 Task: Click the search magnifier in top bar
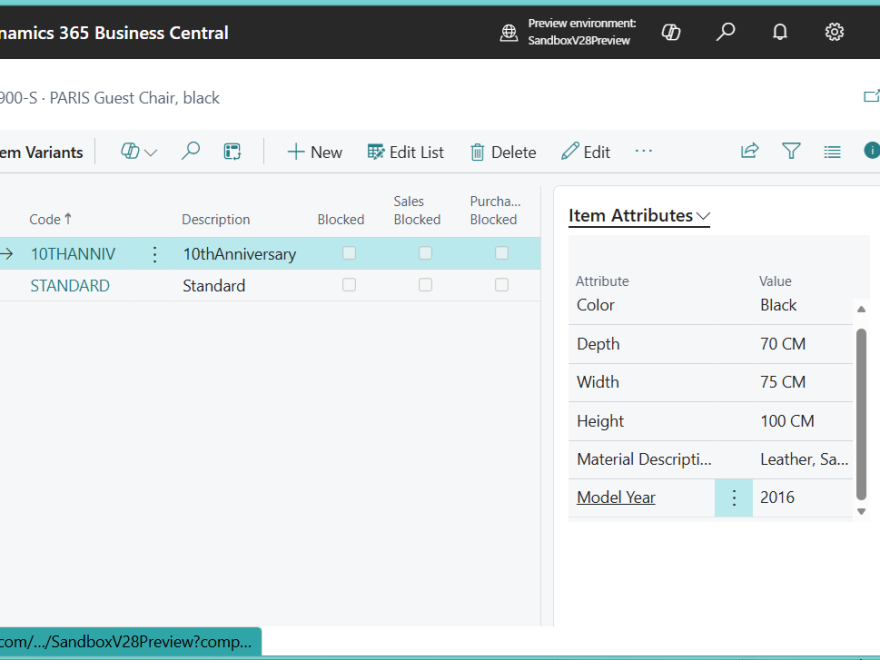[726, 32]
